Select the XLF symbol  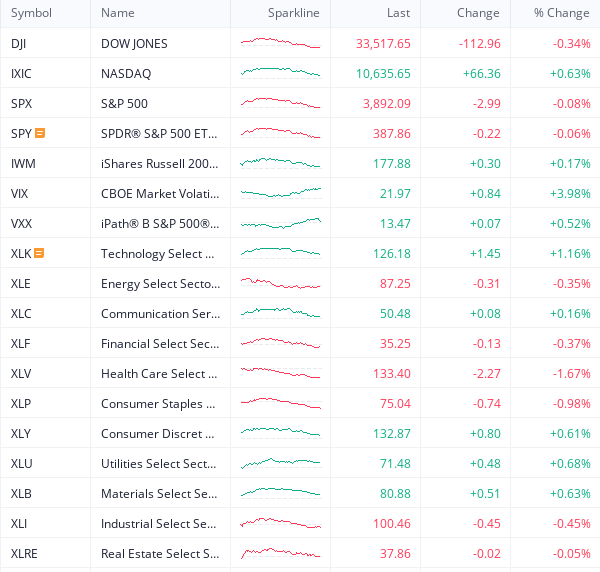pos(21,344)
